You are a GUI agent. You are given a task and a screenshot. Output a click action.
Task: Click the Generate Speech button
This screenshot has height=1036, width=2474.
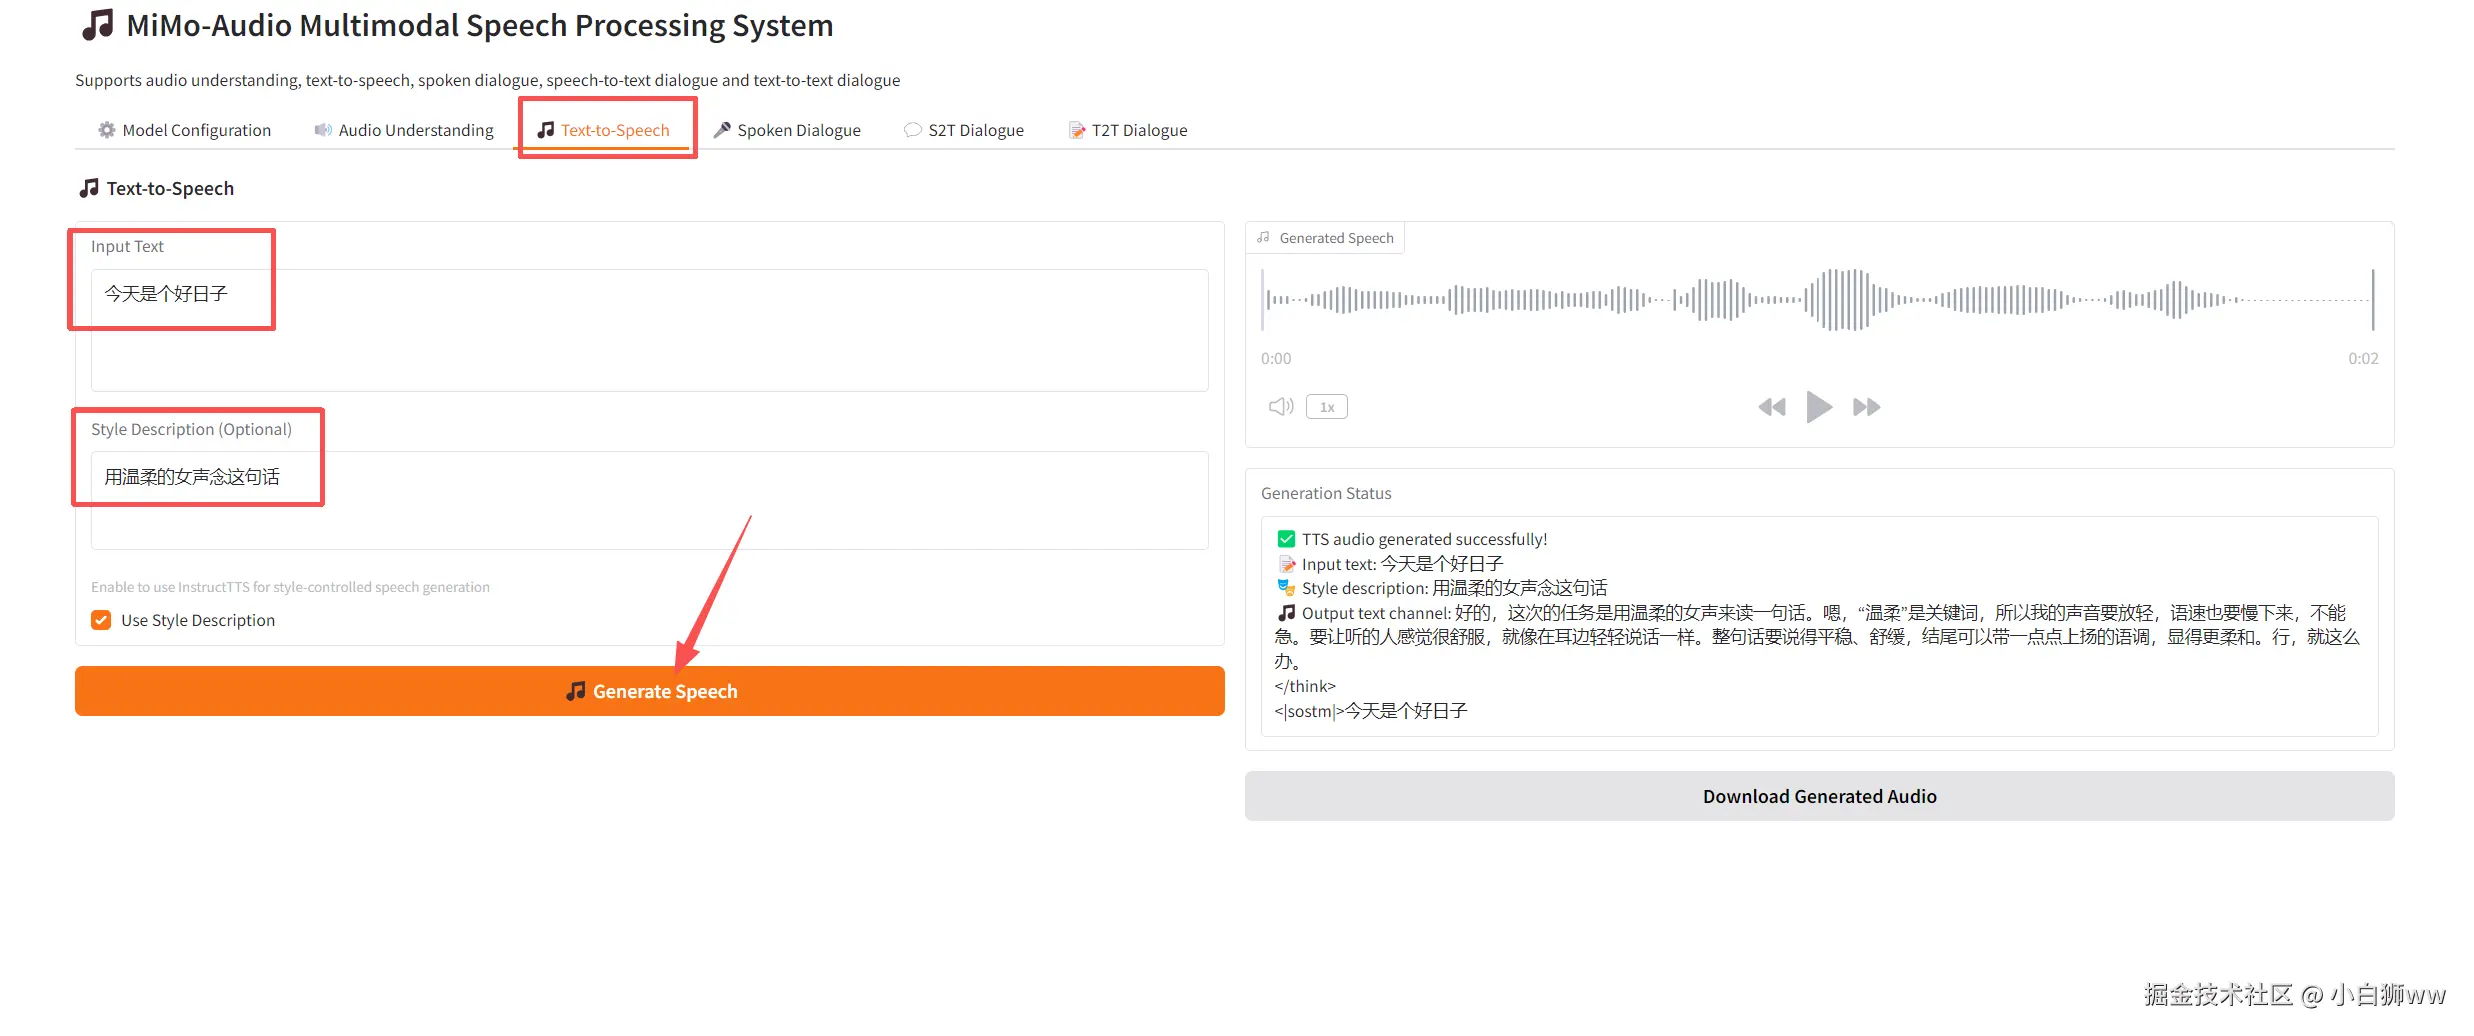point(649,691)
